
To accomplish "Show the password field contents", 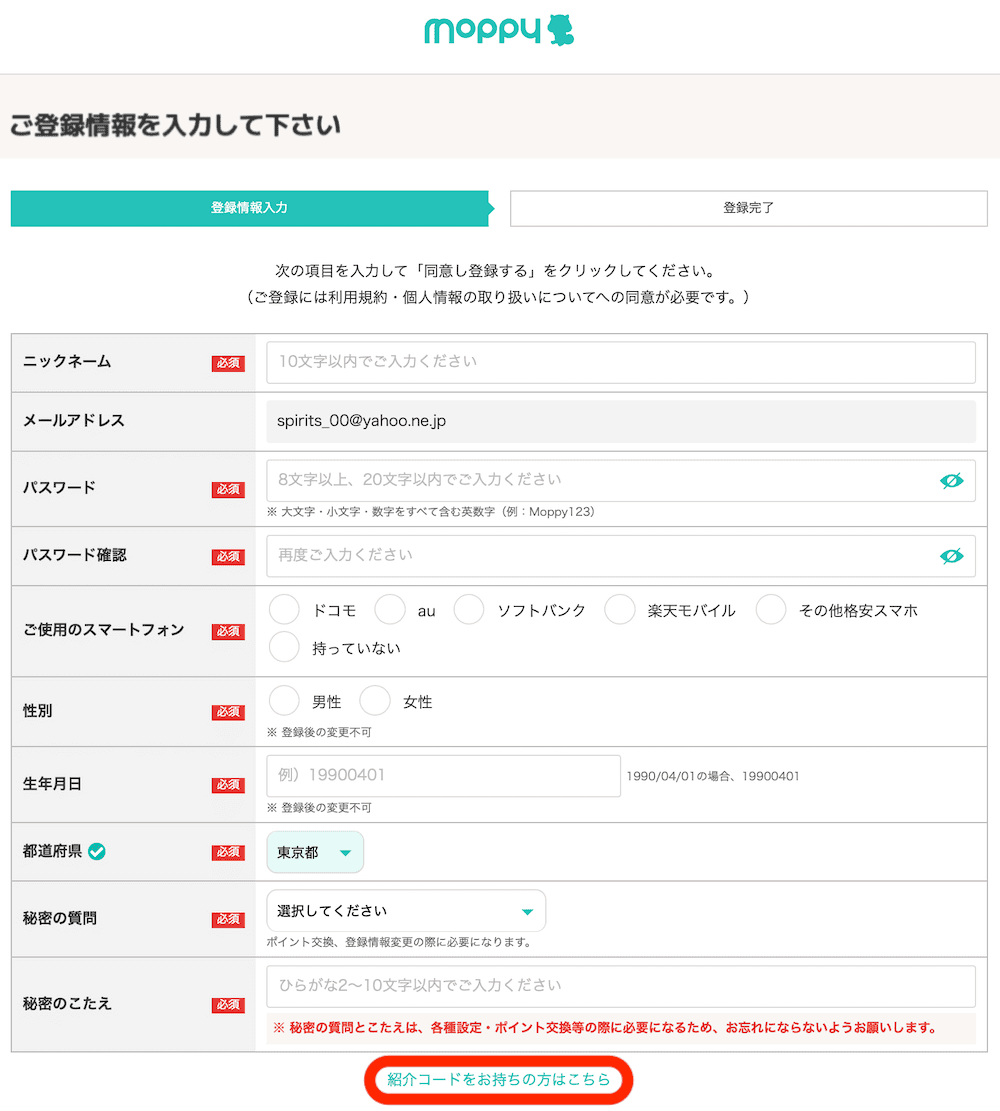I will point(951,481).
